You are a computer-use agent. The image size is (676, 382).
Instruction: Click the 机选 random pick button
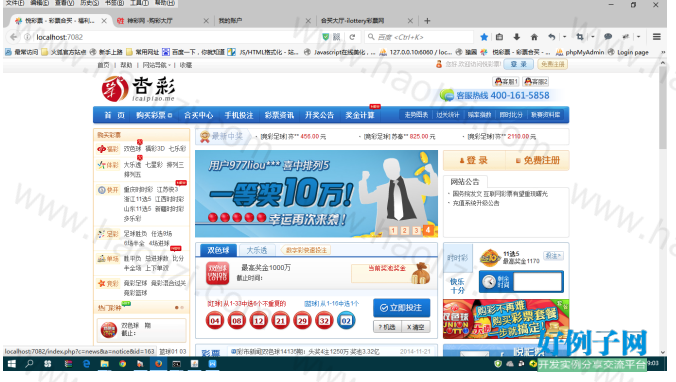point(387,327)
